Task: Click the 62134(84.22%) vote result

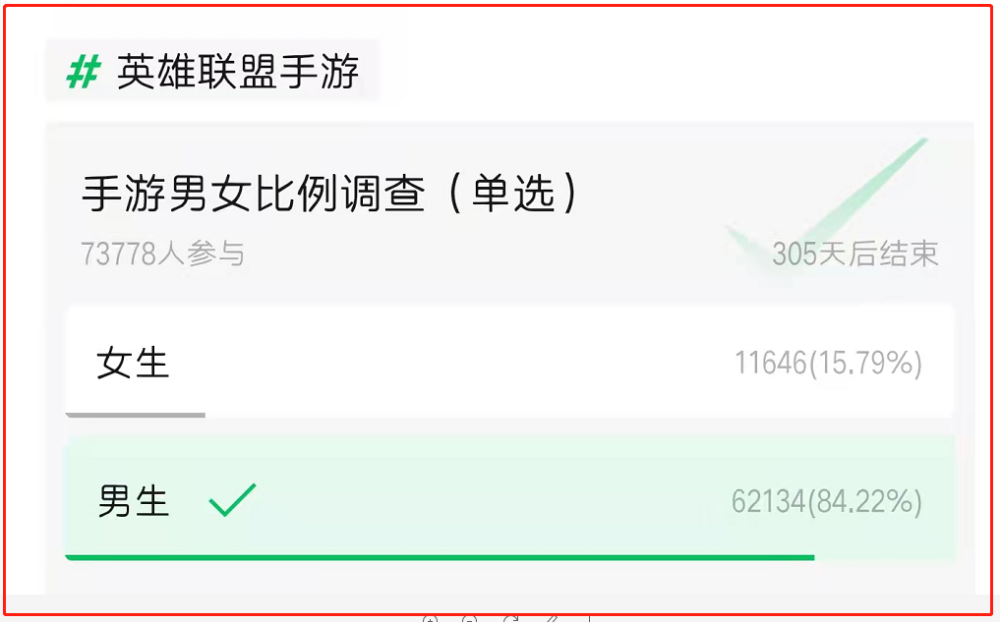Action: pyautogui.click(x=827, y=501)
